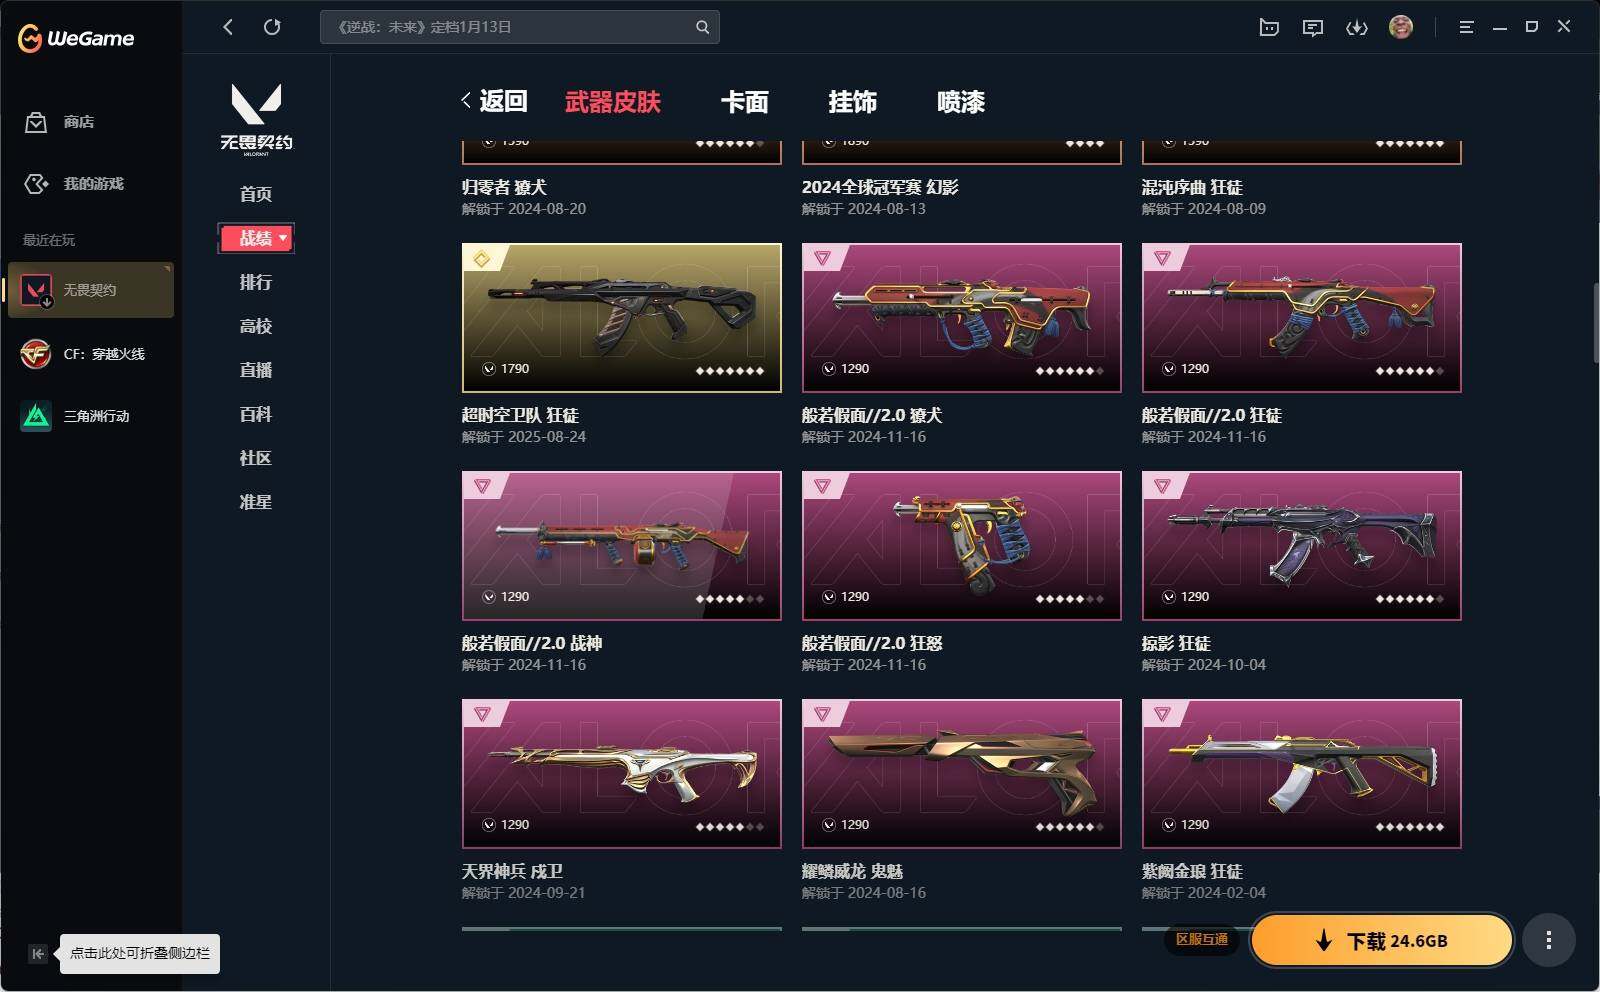Click the search magnifier icon
This screenshot has width=1600, height=992.
point(702,27)
